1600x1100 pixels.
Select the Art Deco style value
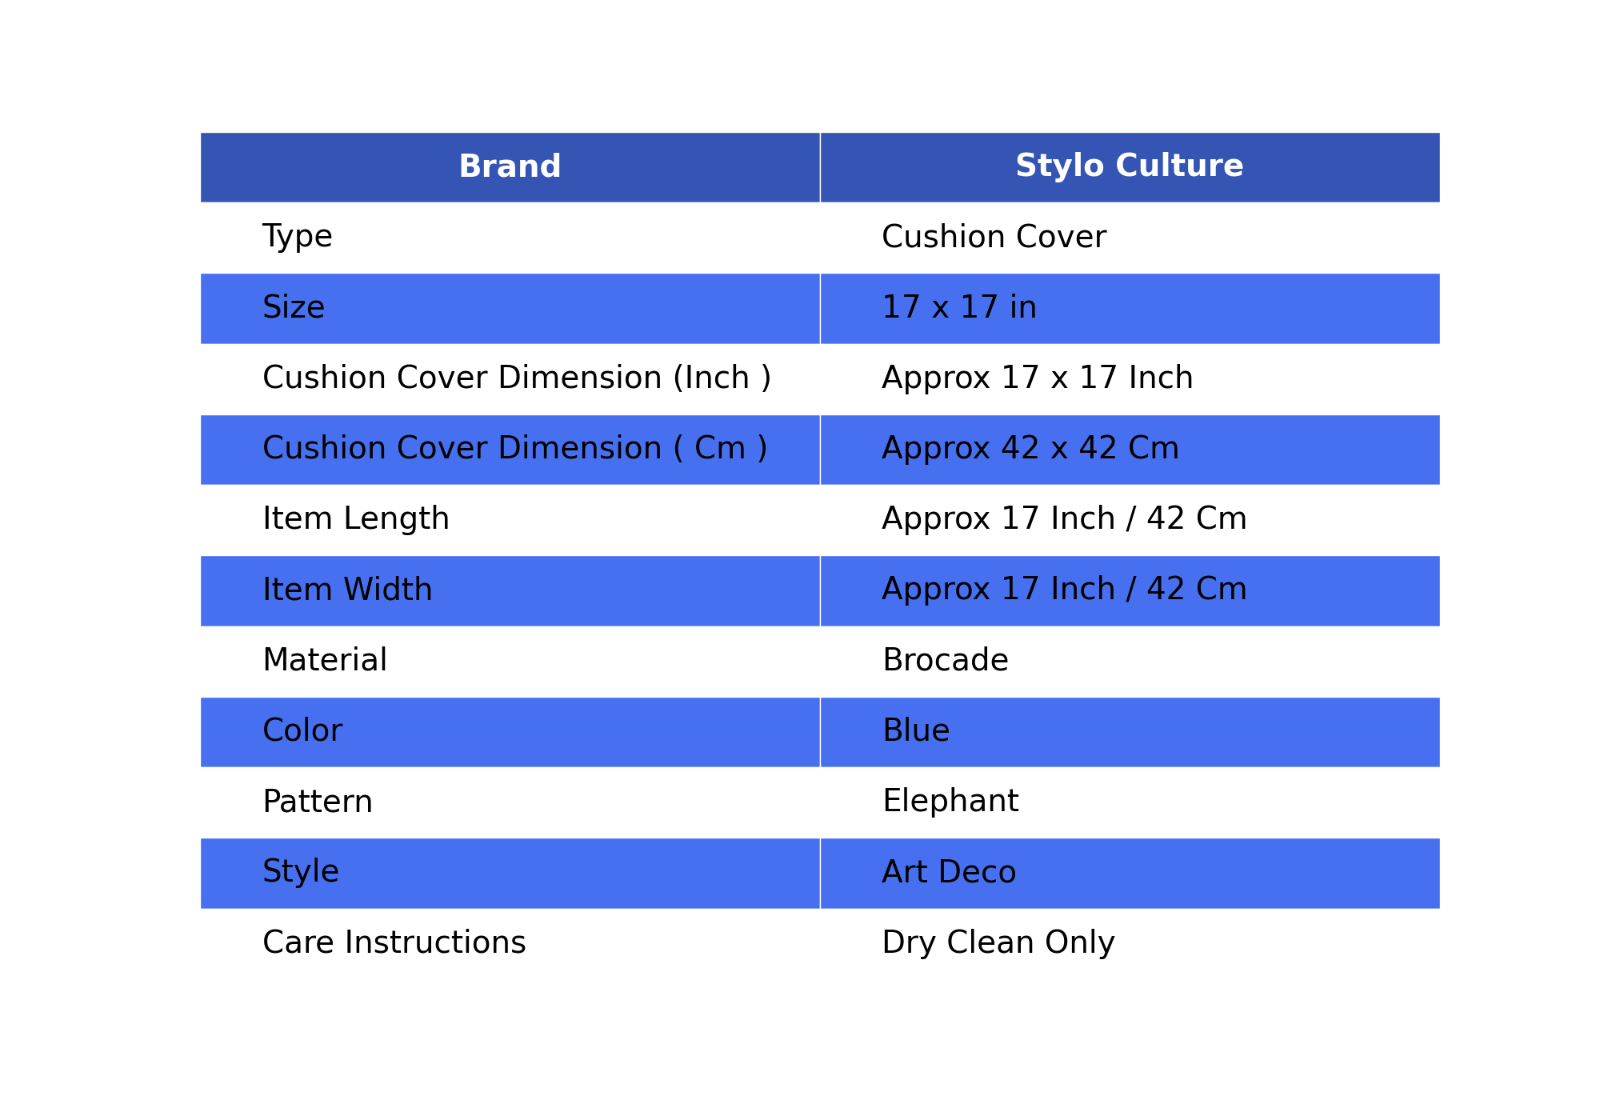pos(949,872)
